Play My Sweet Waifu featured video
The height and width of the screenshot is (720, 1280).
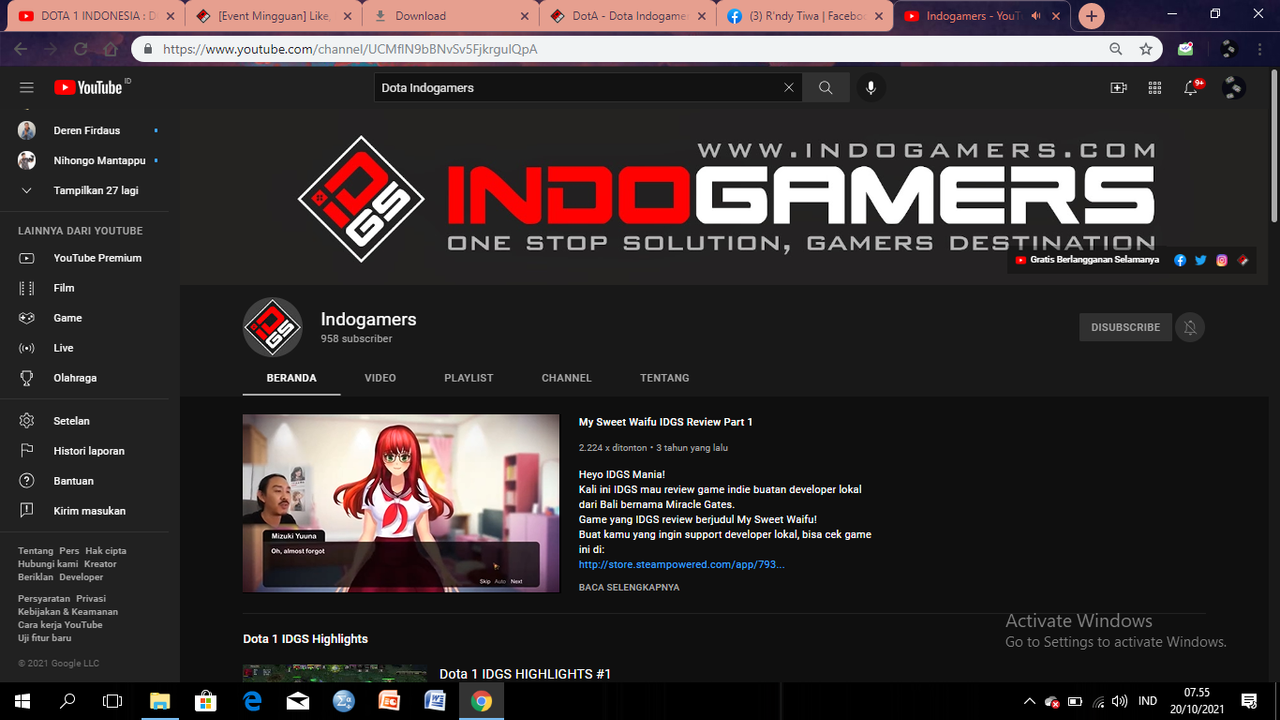(401, 503)
